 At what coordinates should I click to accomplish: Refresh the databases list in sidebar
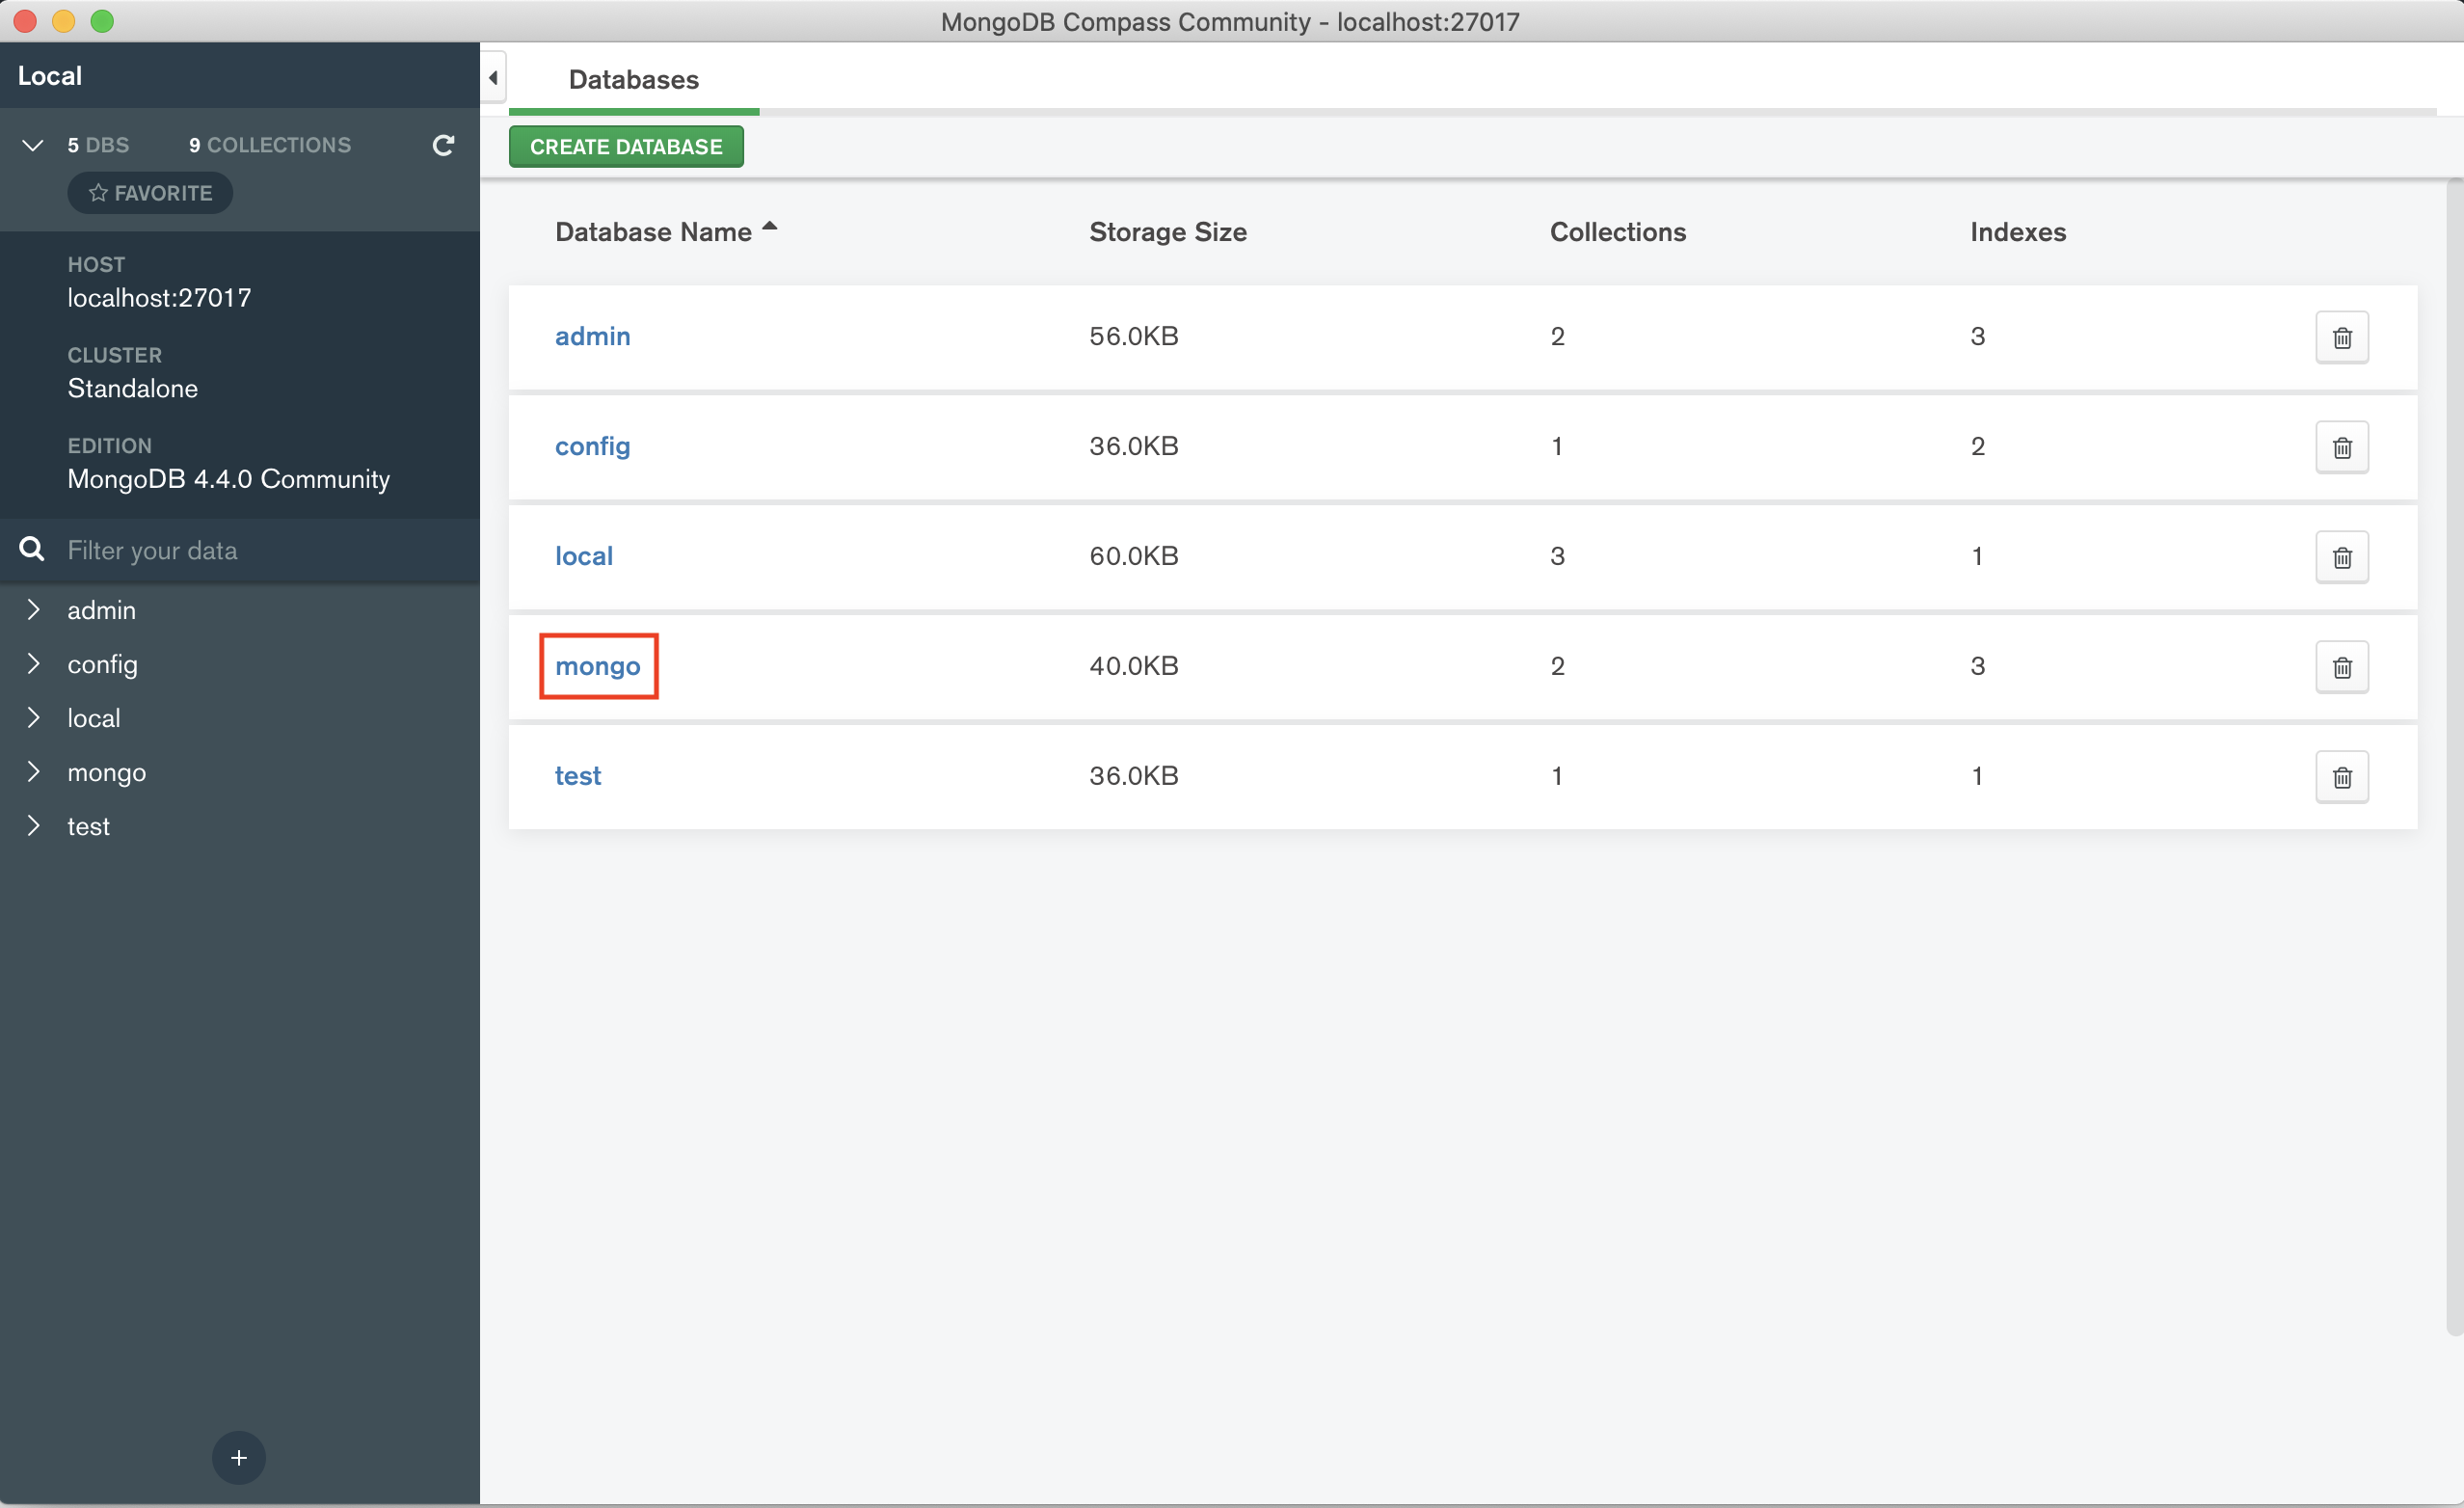click(443, 145)
